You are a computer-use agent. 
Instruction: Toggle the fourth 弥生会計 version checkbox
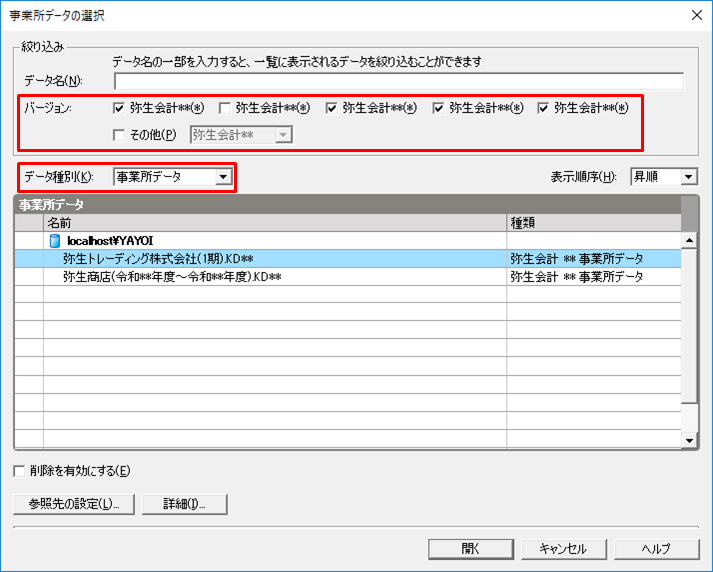click(438, 108)
